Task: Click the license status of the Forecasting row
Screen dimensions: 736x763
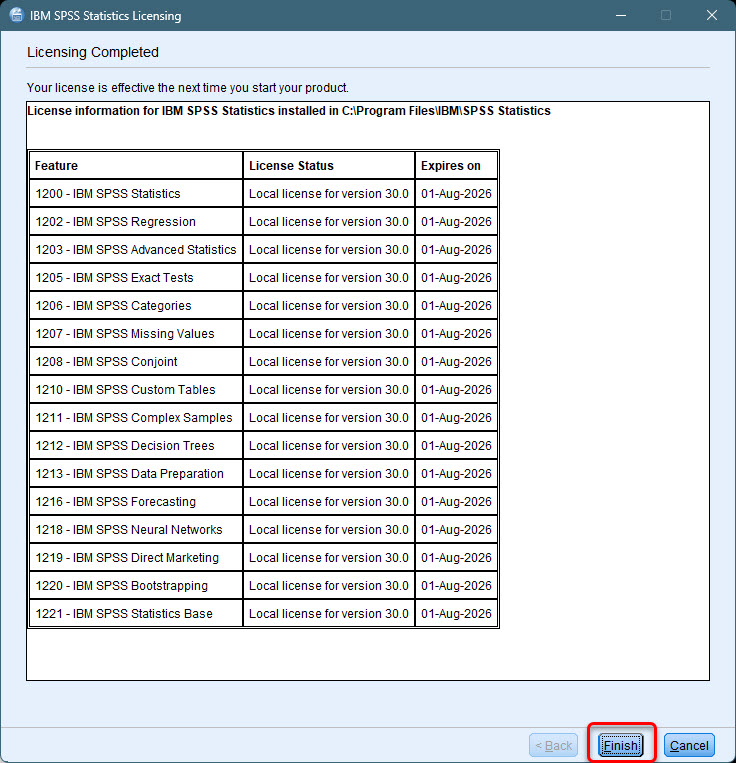Action: [329, 501]
